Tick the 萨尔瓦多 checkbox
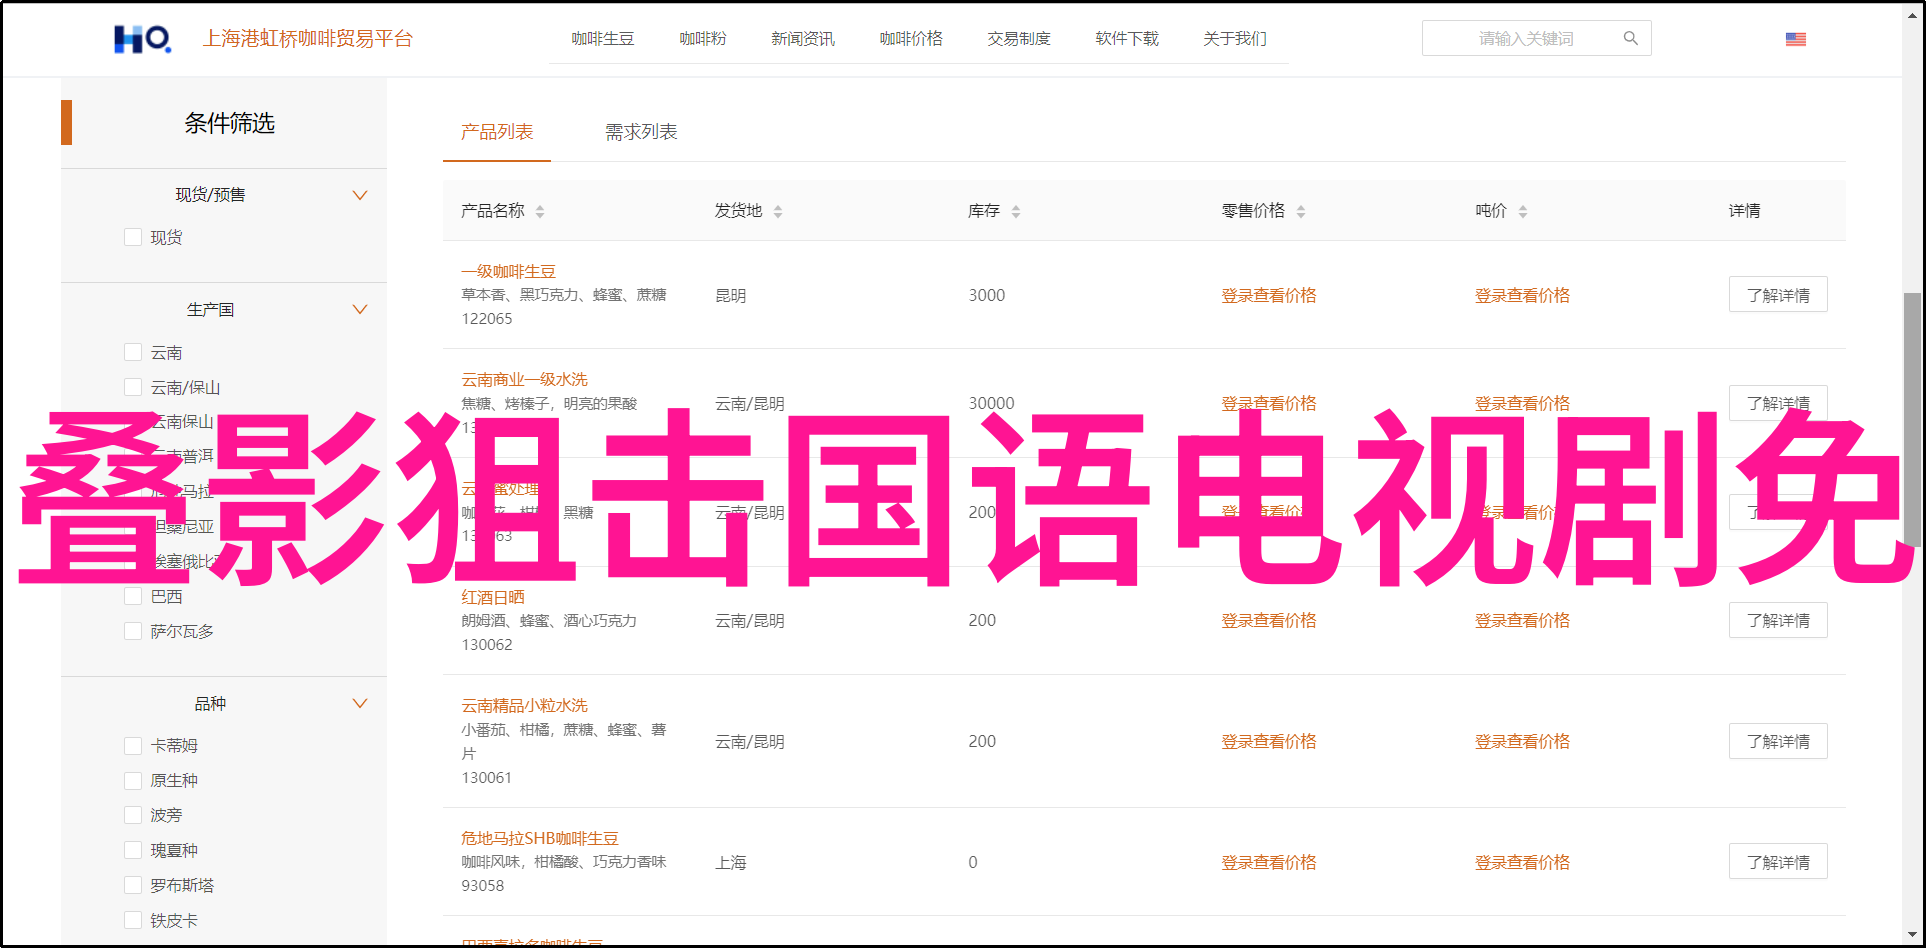 tap(133, 631)
